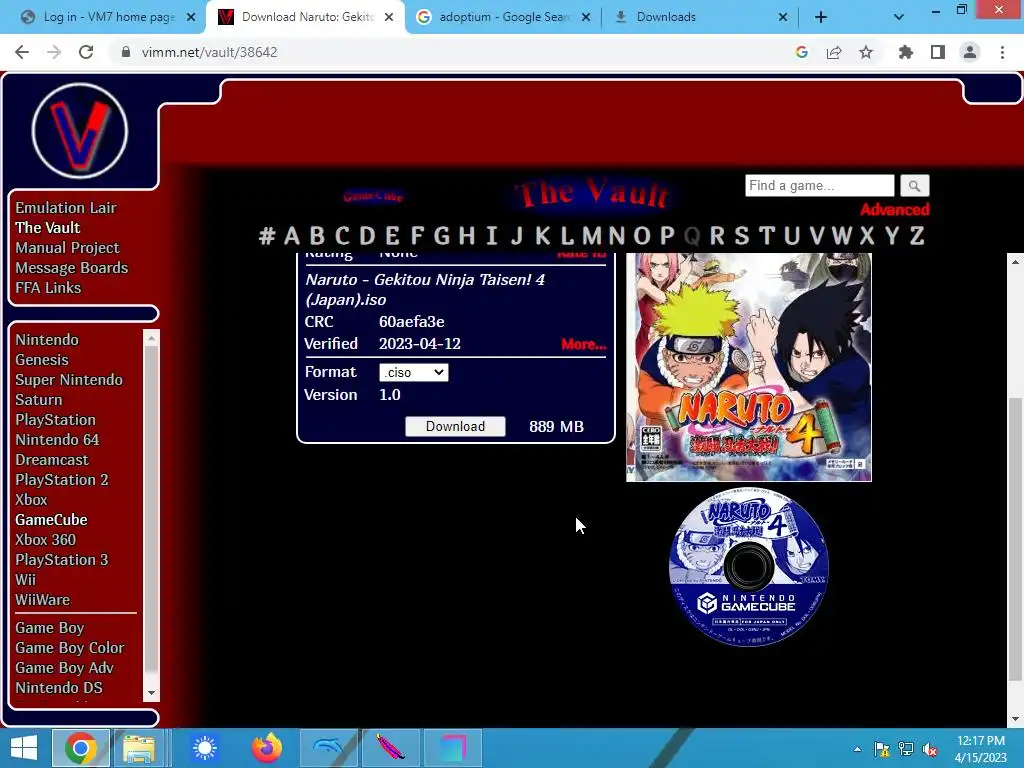Close the adoptium Google Search tab

pyautogui.click(x=586, y=17)
